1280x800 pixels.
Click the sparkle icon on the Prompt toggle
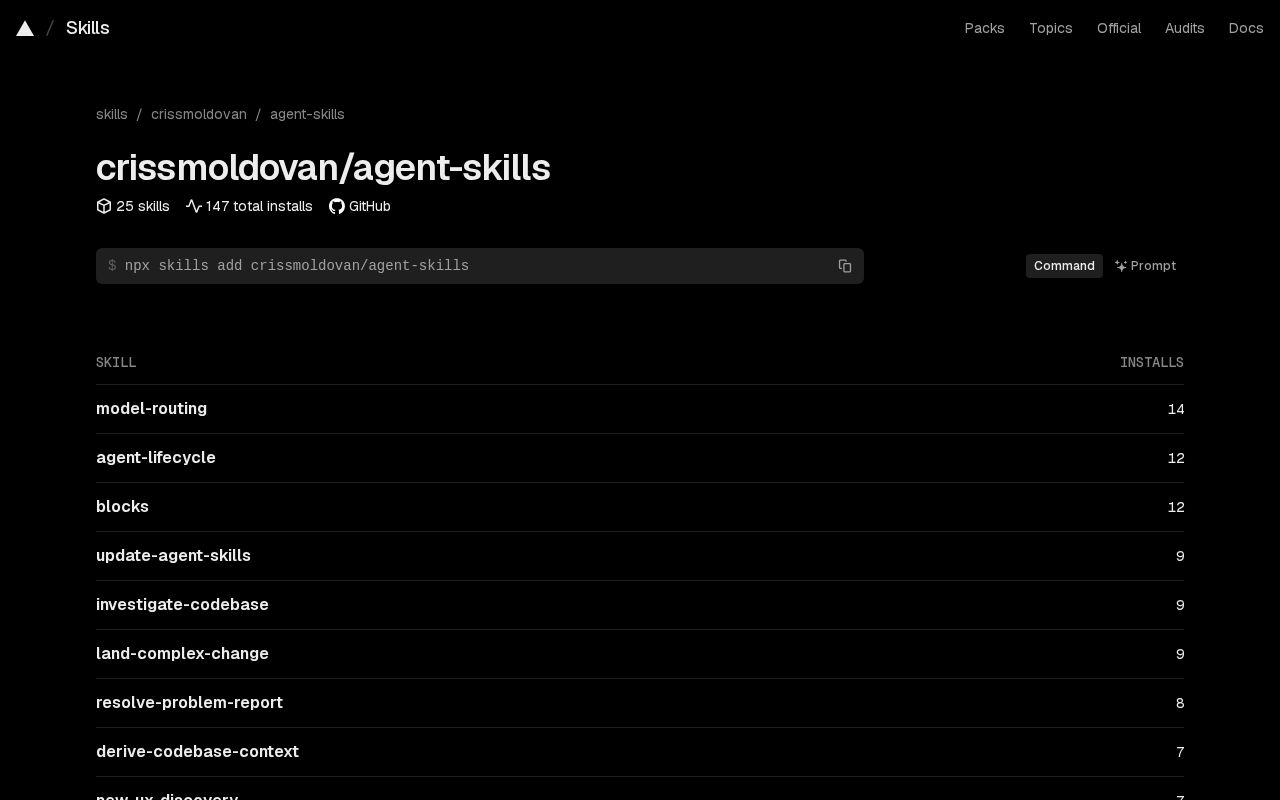(x=1121, y=266)
